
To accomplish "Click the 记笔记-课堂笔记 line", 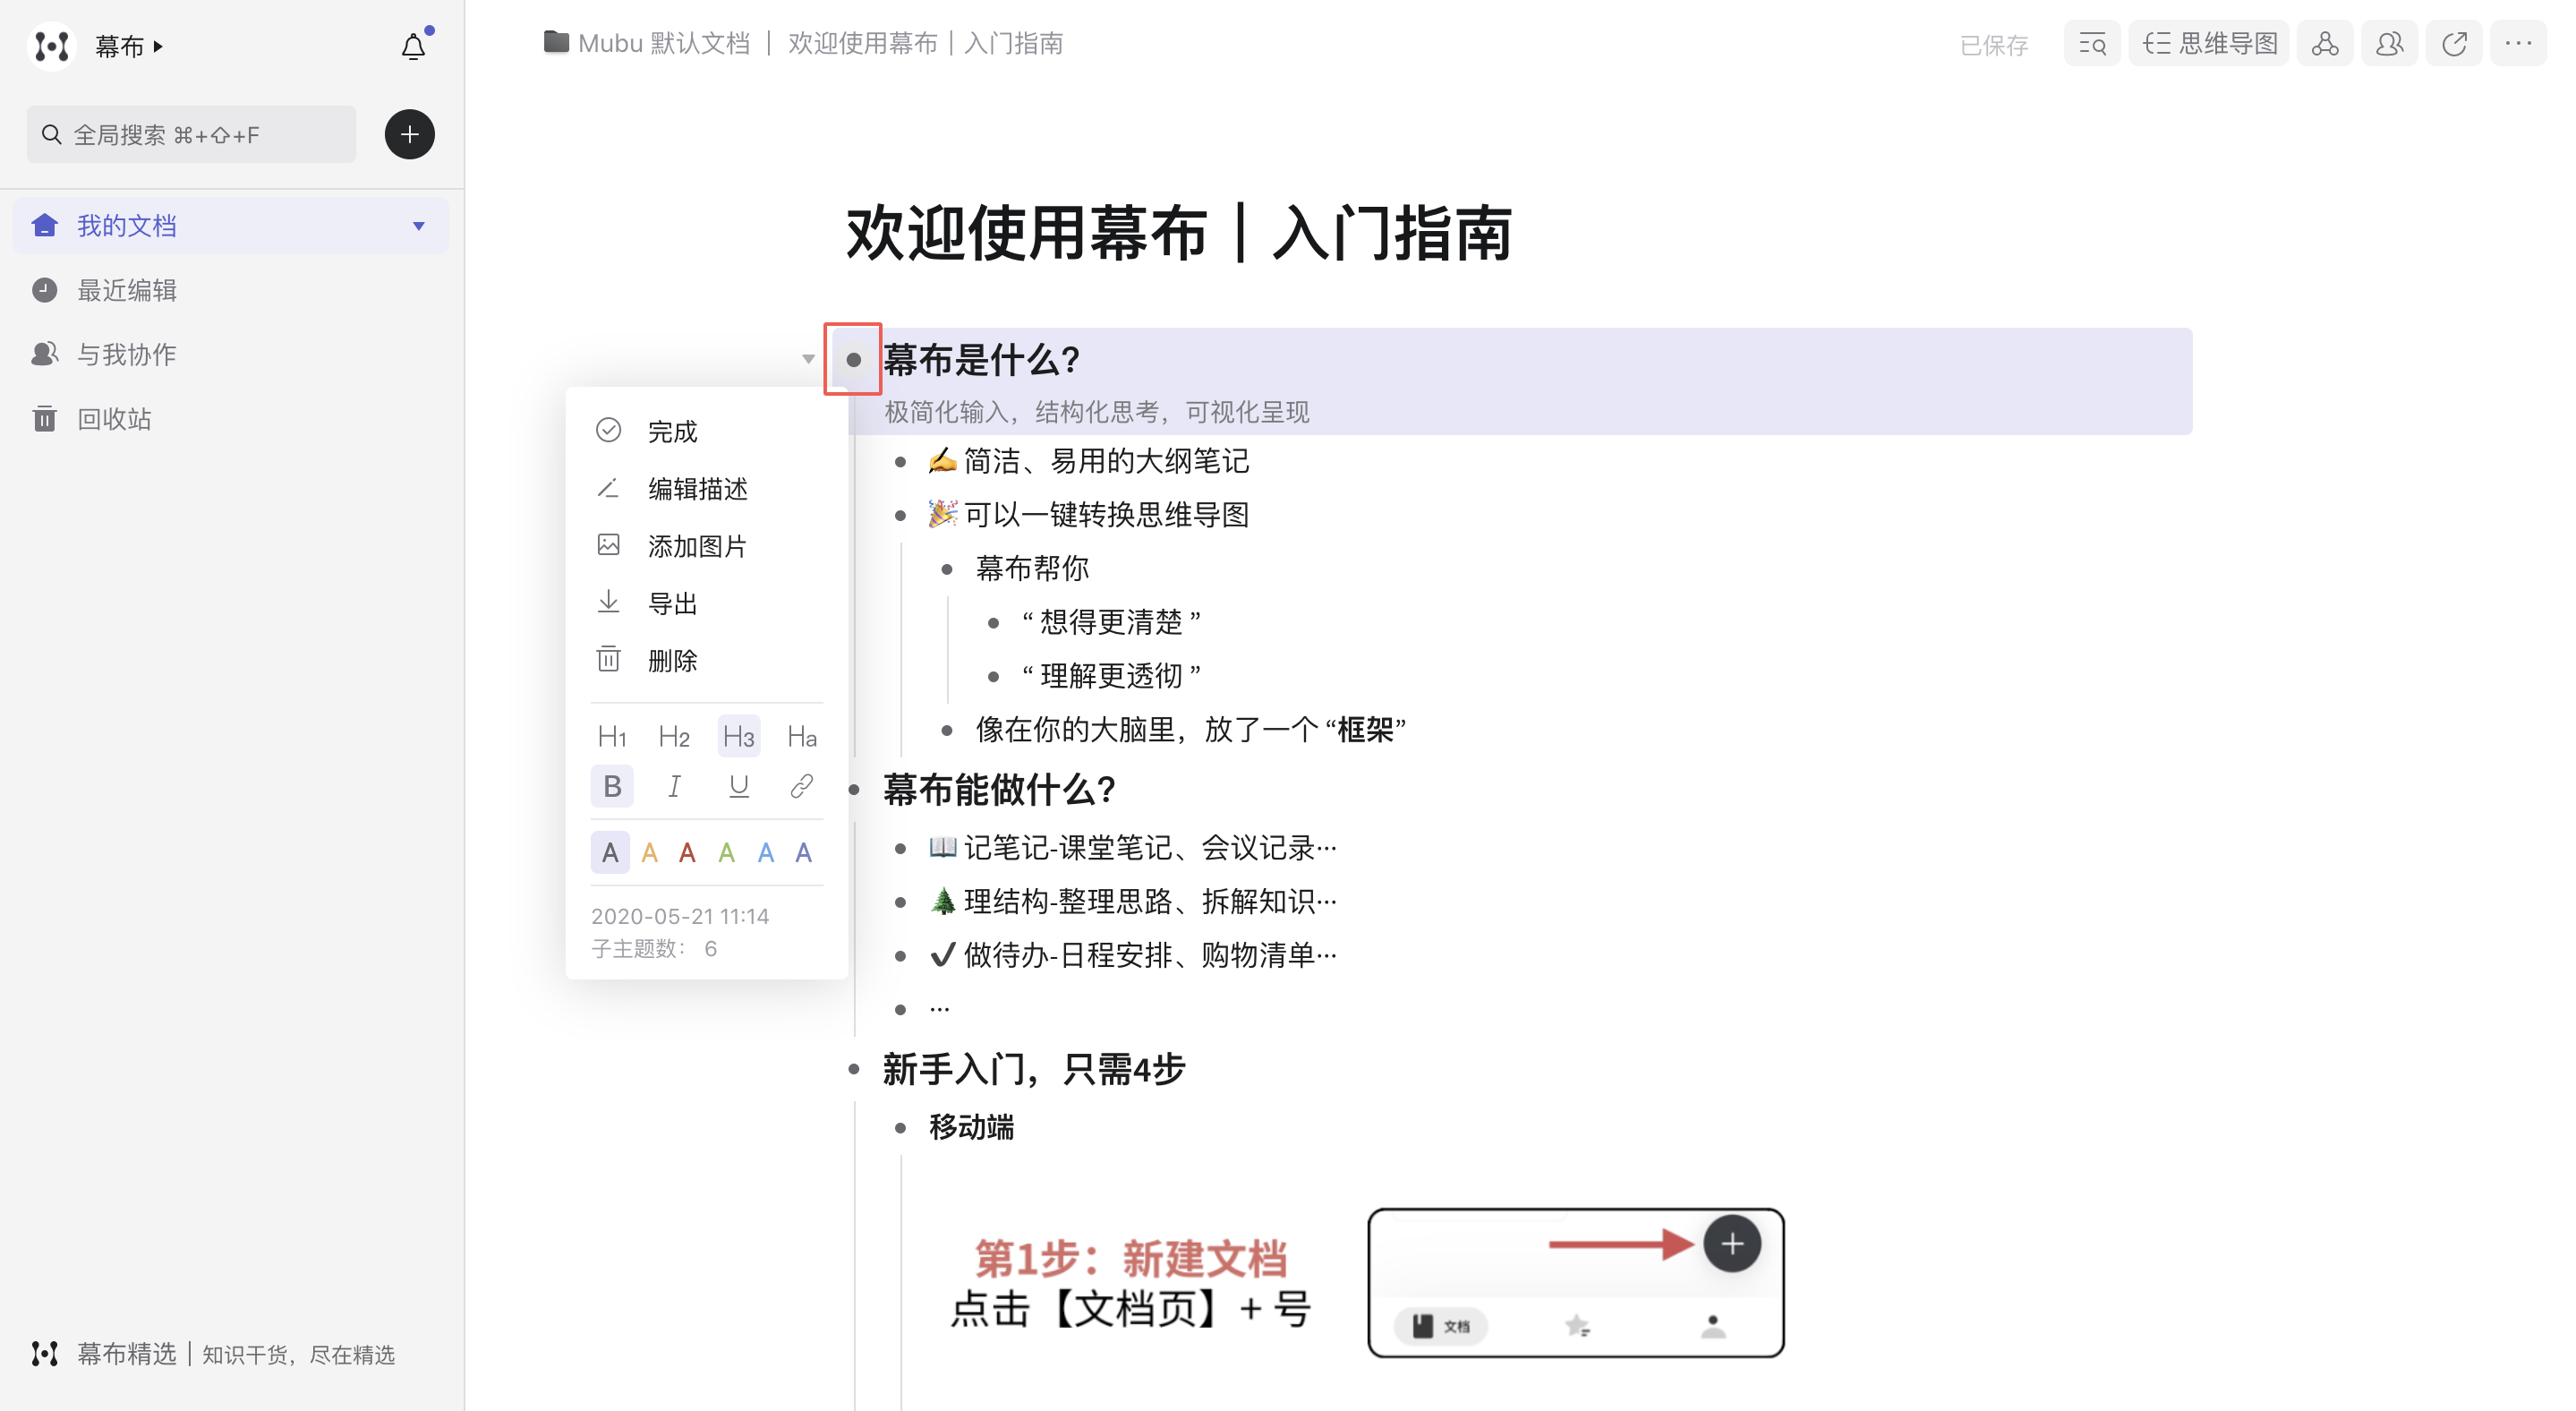I will 1133,848.
